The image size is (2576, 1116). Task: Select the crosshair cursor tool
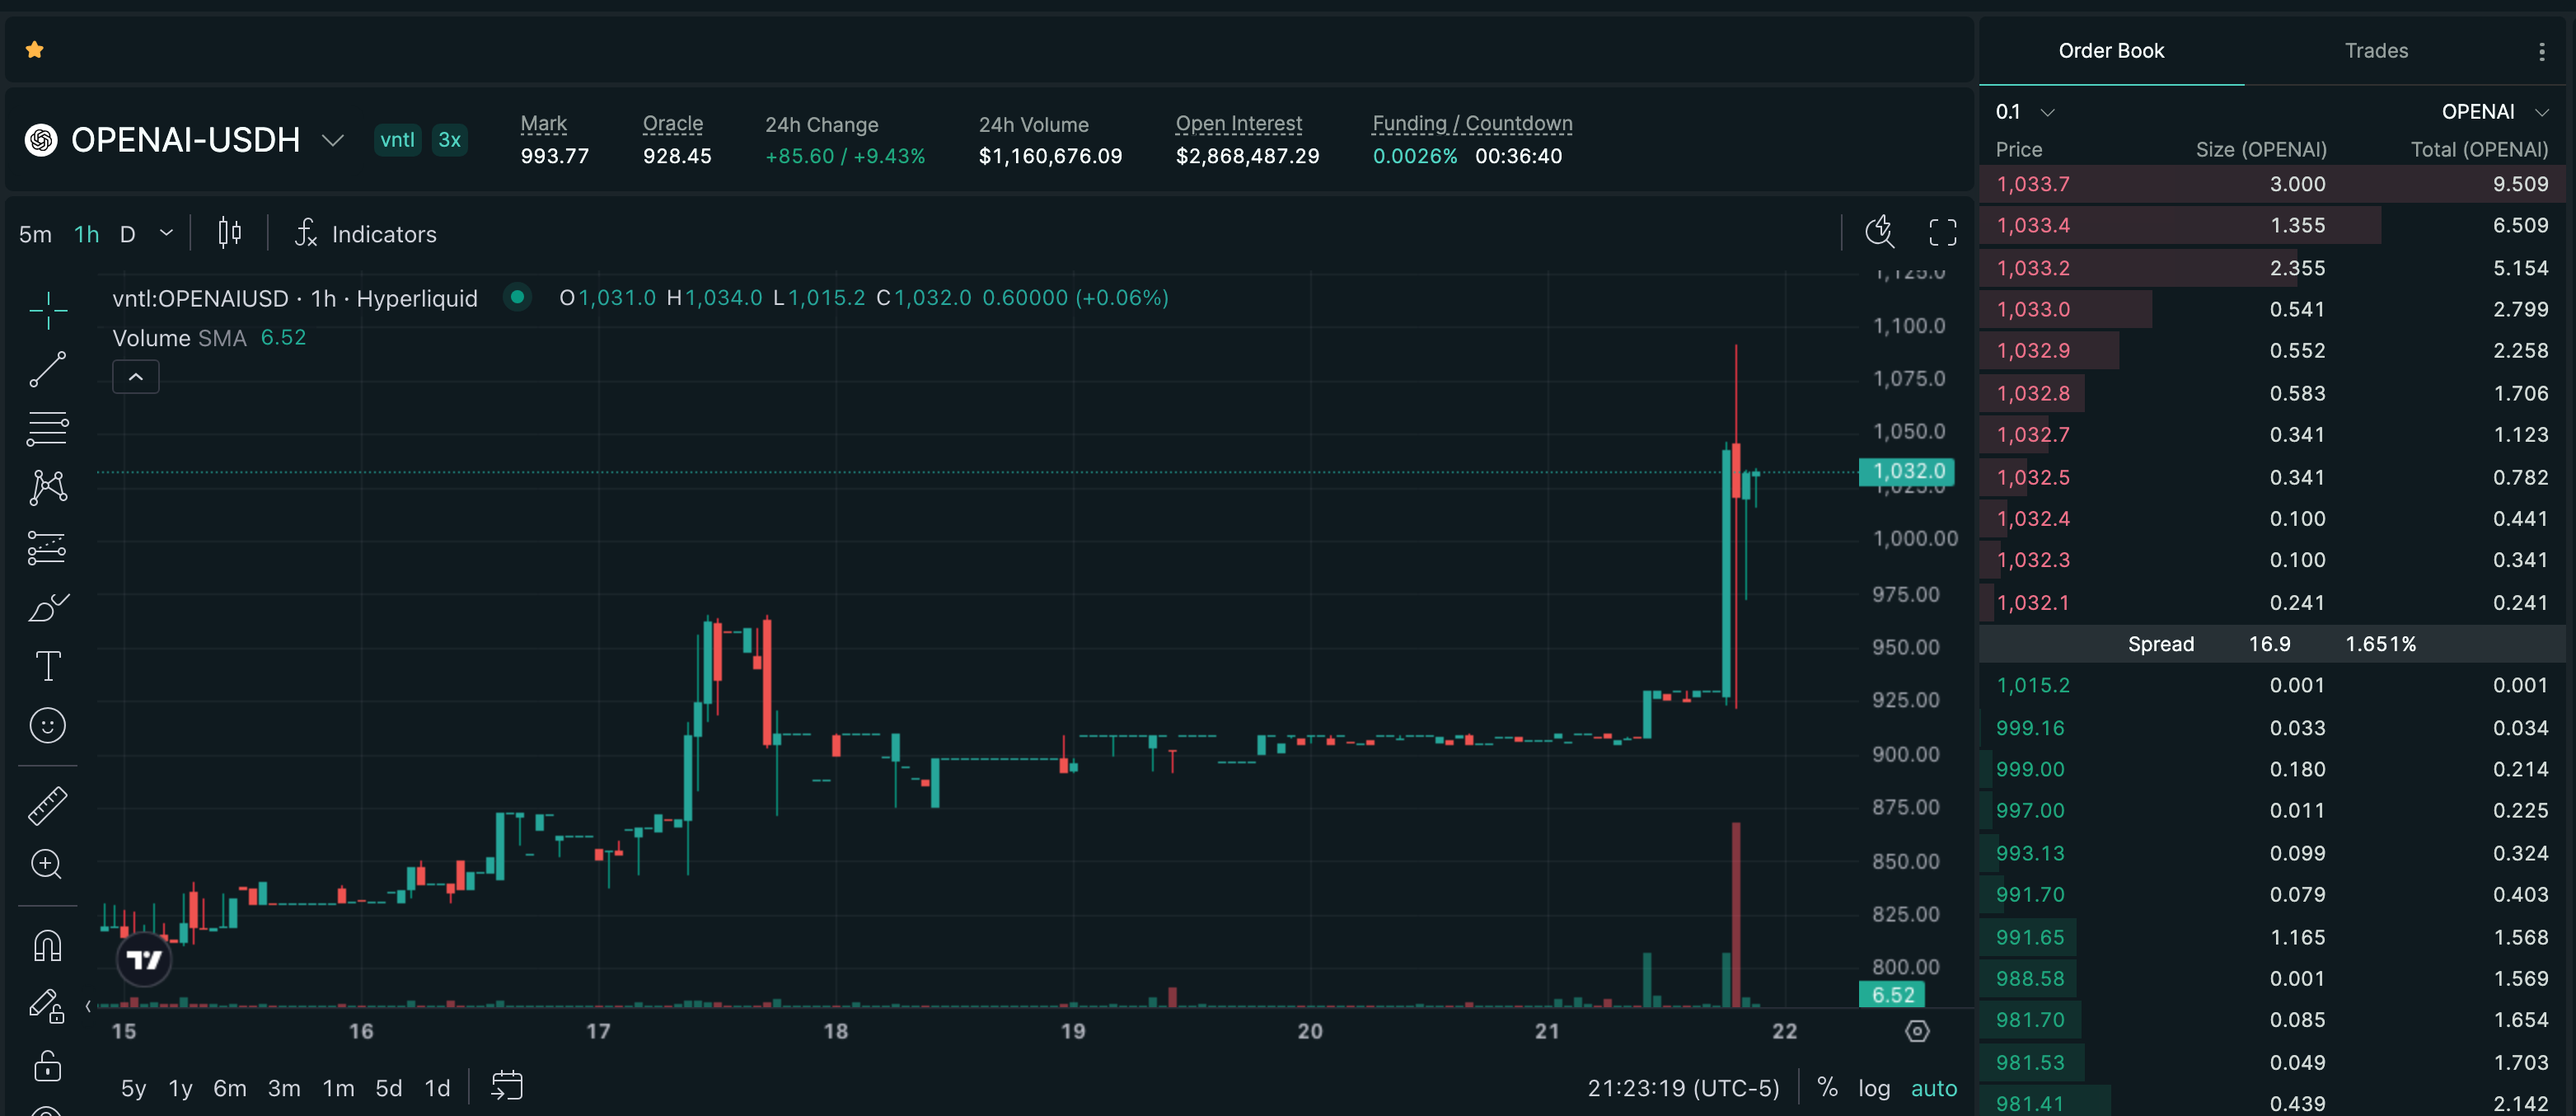pos(47,311)
